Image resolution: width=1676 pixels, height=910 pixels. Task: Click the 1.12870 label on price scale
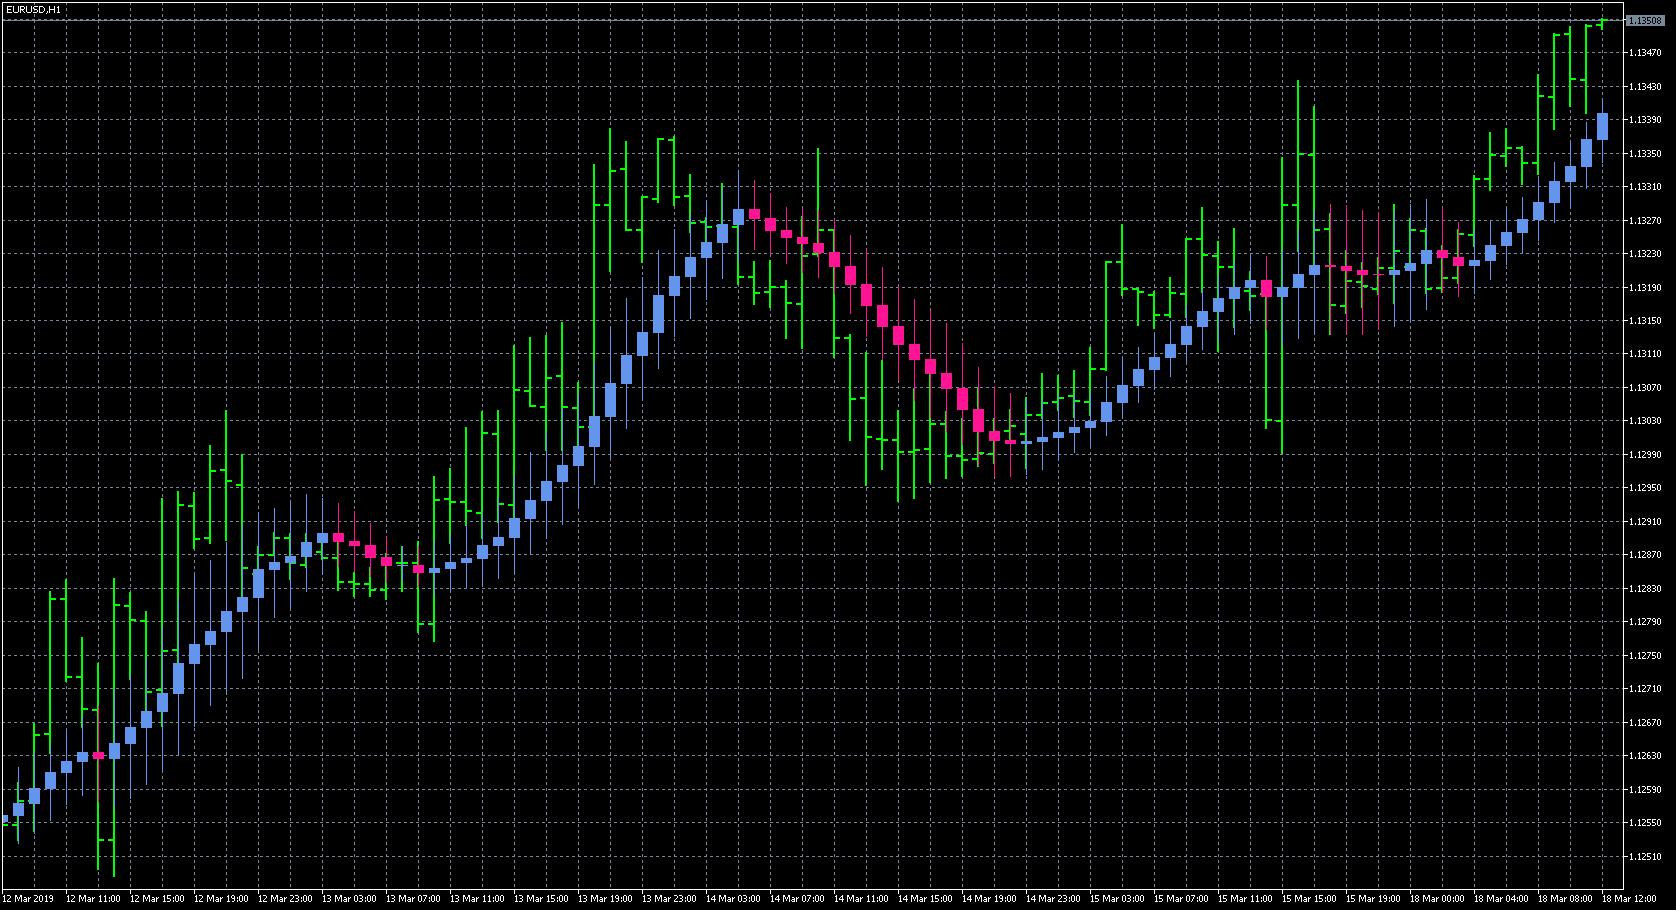pos(1645,555)
